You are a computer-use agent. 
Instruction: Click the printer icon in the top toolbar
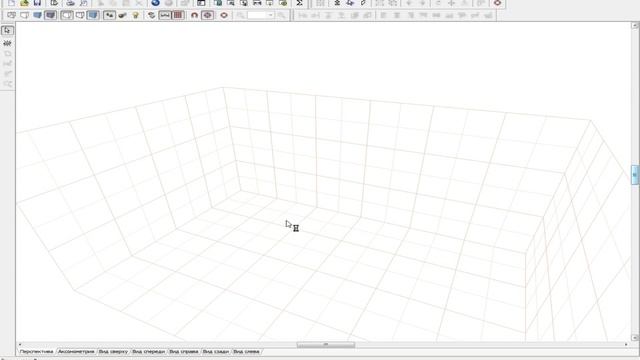click(71, 3)
